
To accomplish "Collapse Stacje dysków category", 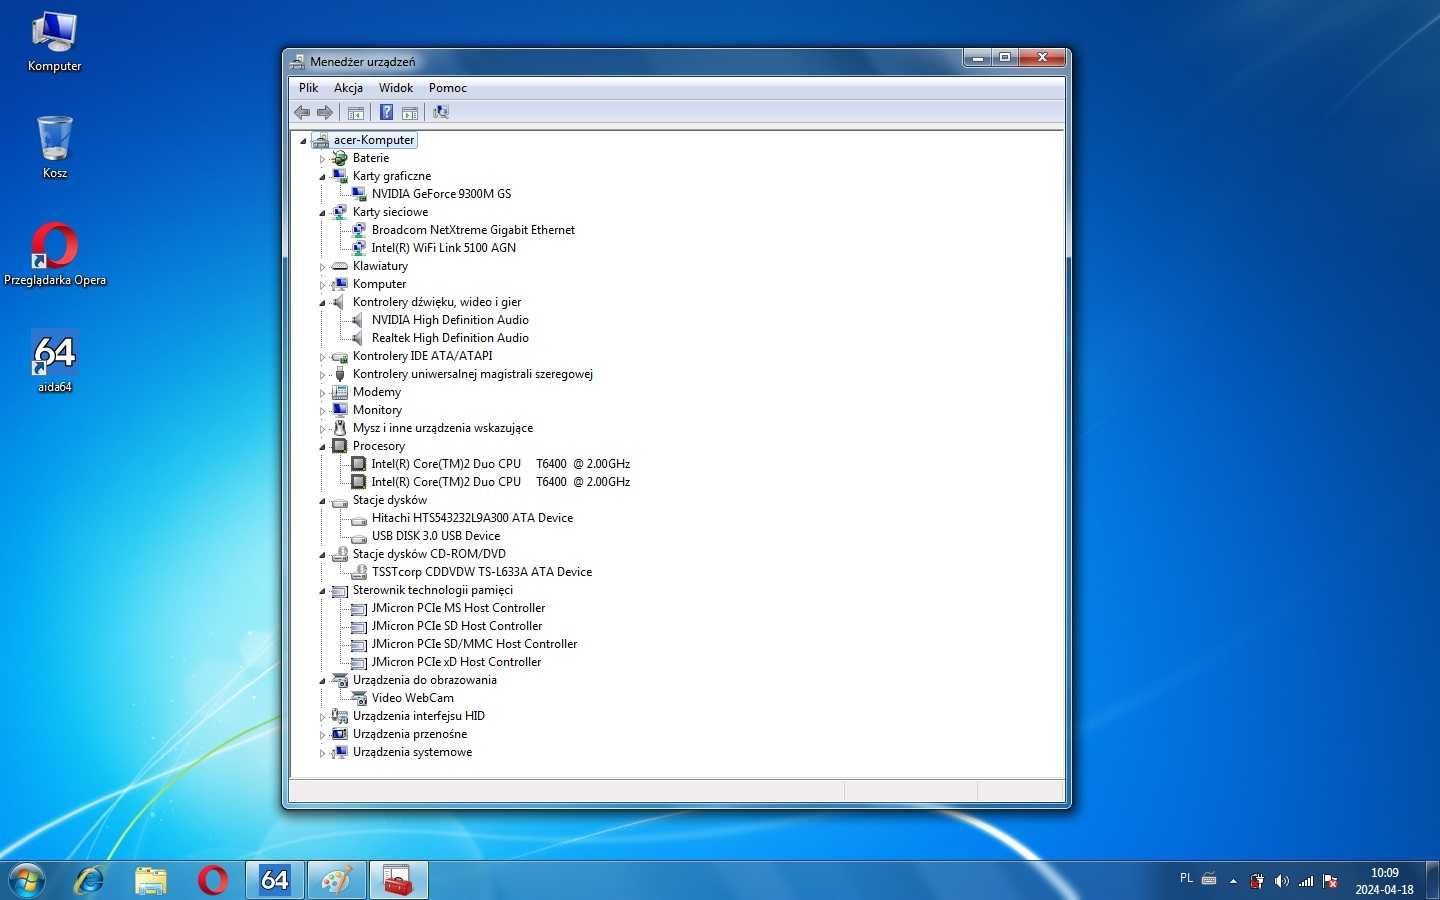I will (x=322, y=501).
